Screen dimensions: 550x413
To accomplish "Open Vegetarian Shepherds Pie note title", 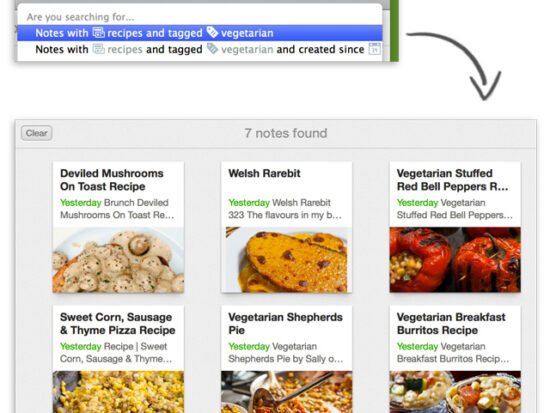I will [285, 324].
